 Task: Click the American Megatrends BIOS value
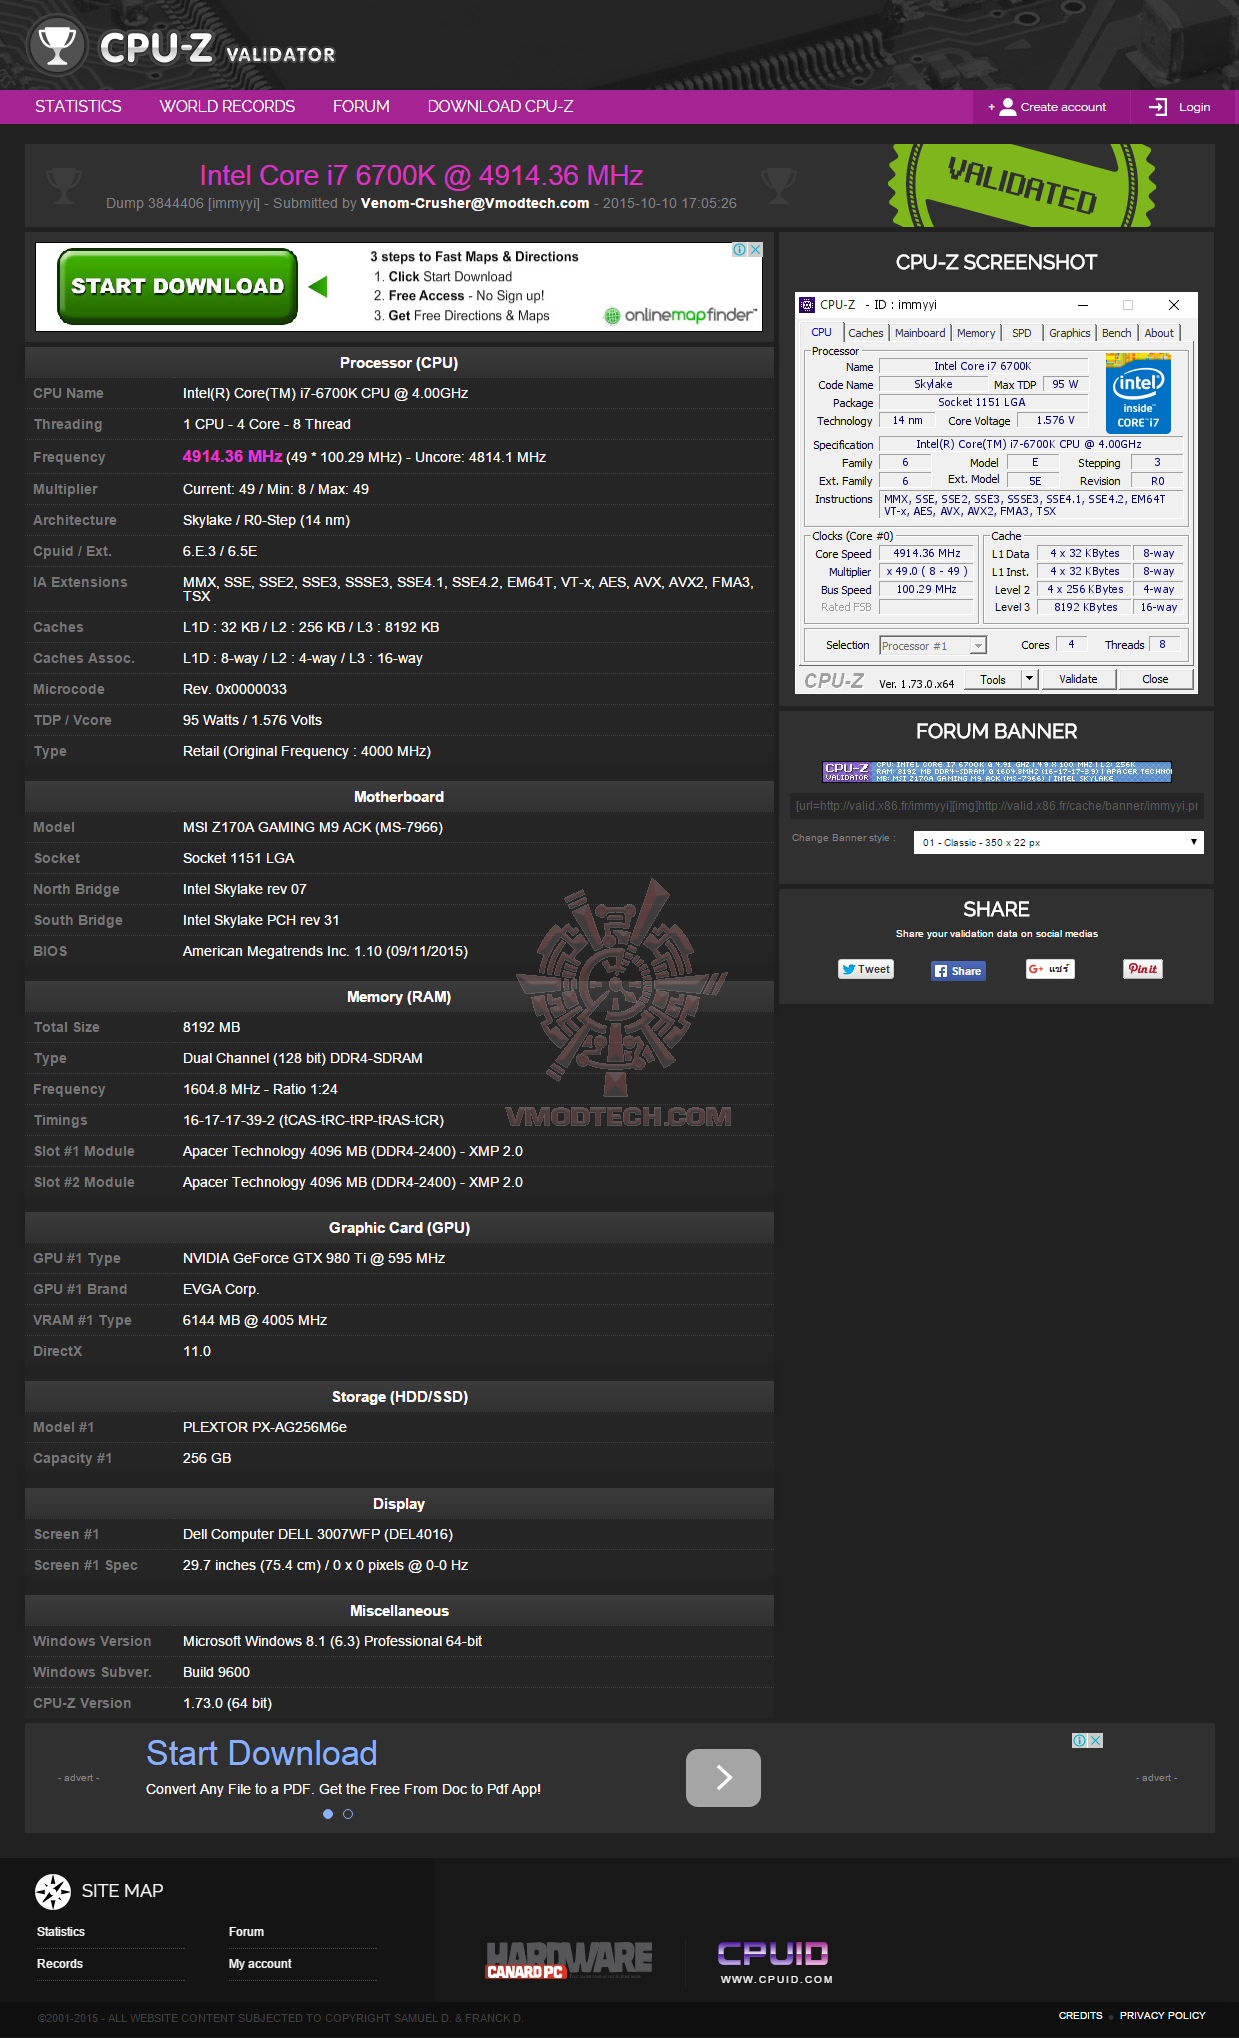(x=325, y=951)
